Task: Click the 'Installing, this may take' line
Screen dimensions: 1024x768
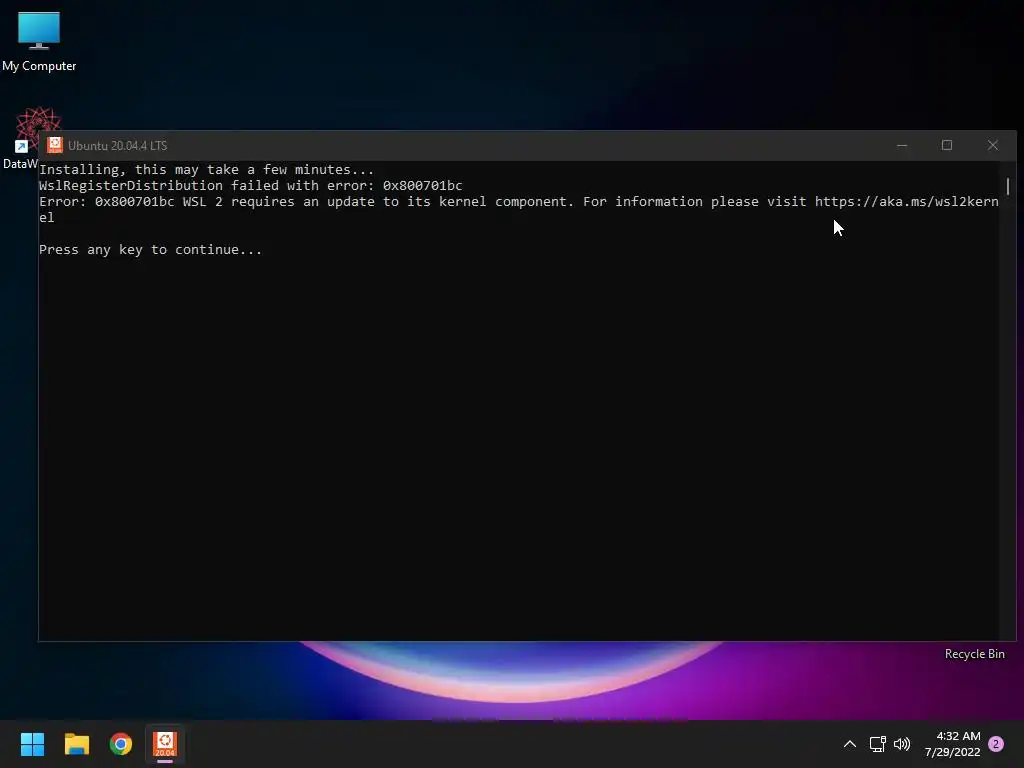Action: 206,170
